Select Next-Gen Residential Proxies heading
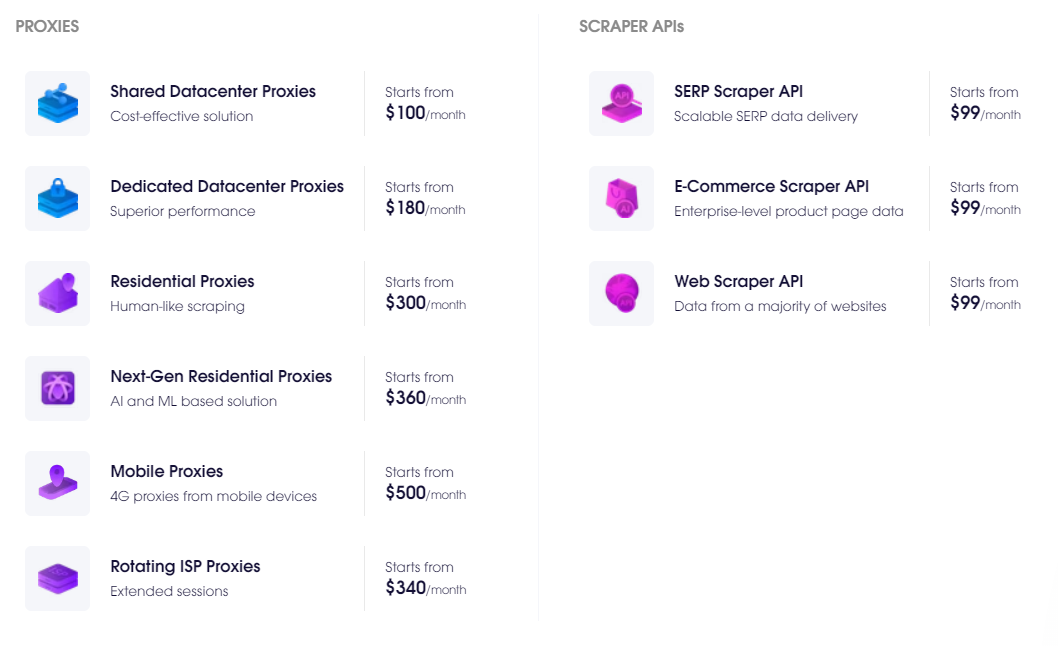The image size is (1058, 646). pyautogui.click(x=221, y=376)
